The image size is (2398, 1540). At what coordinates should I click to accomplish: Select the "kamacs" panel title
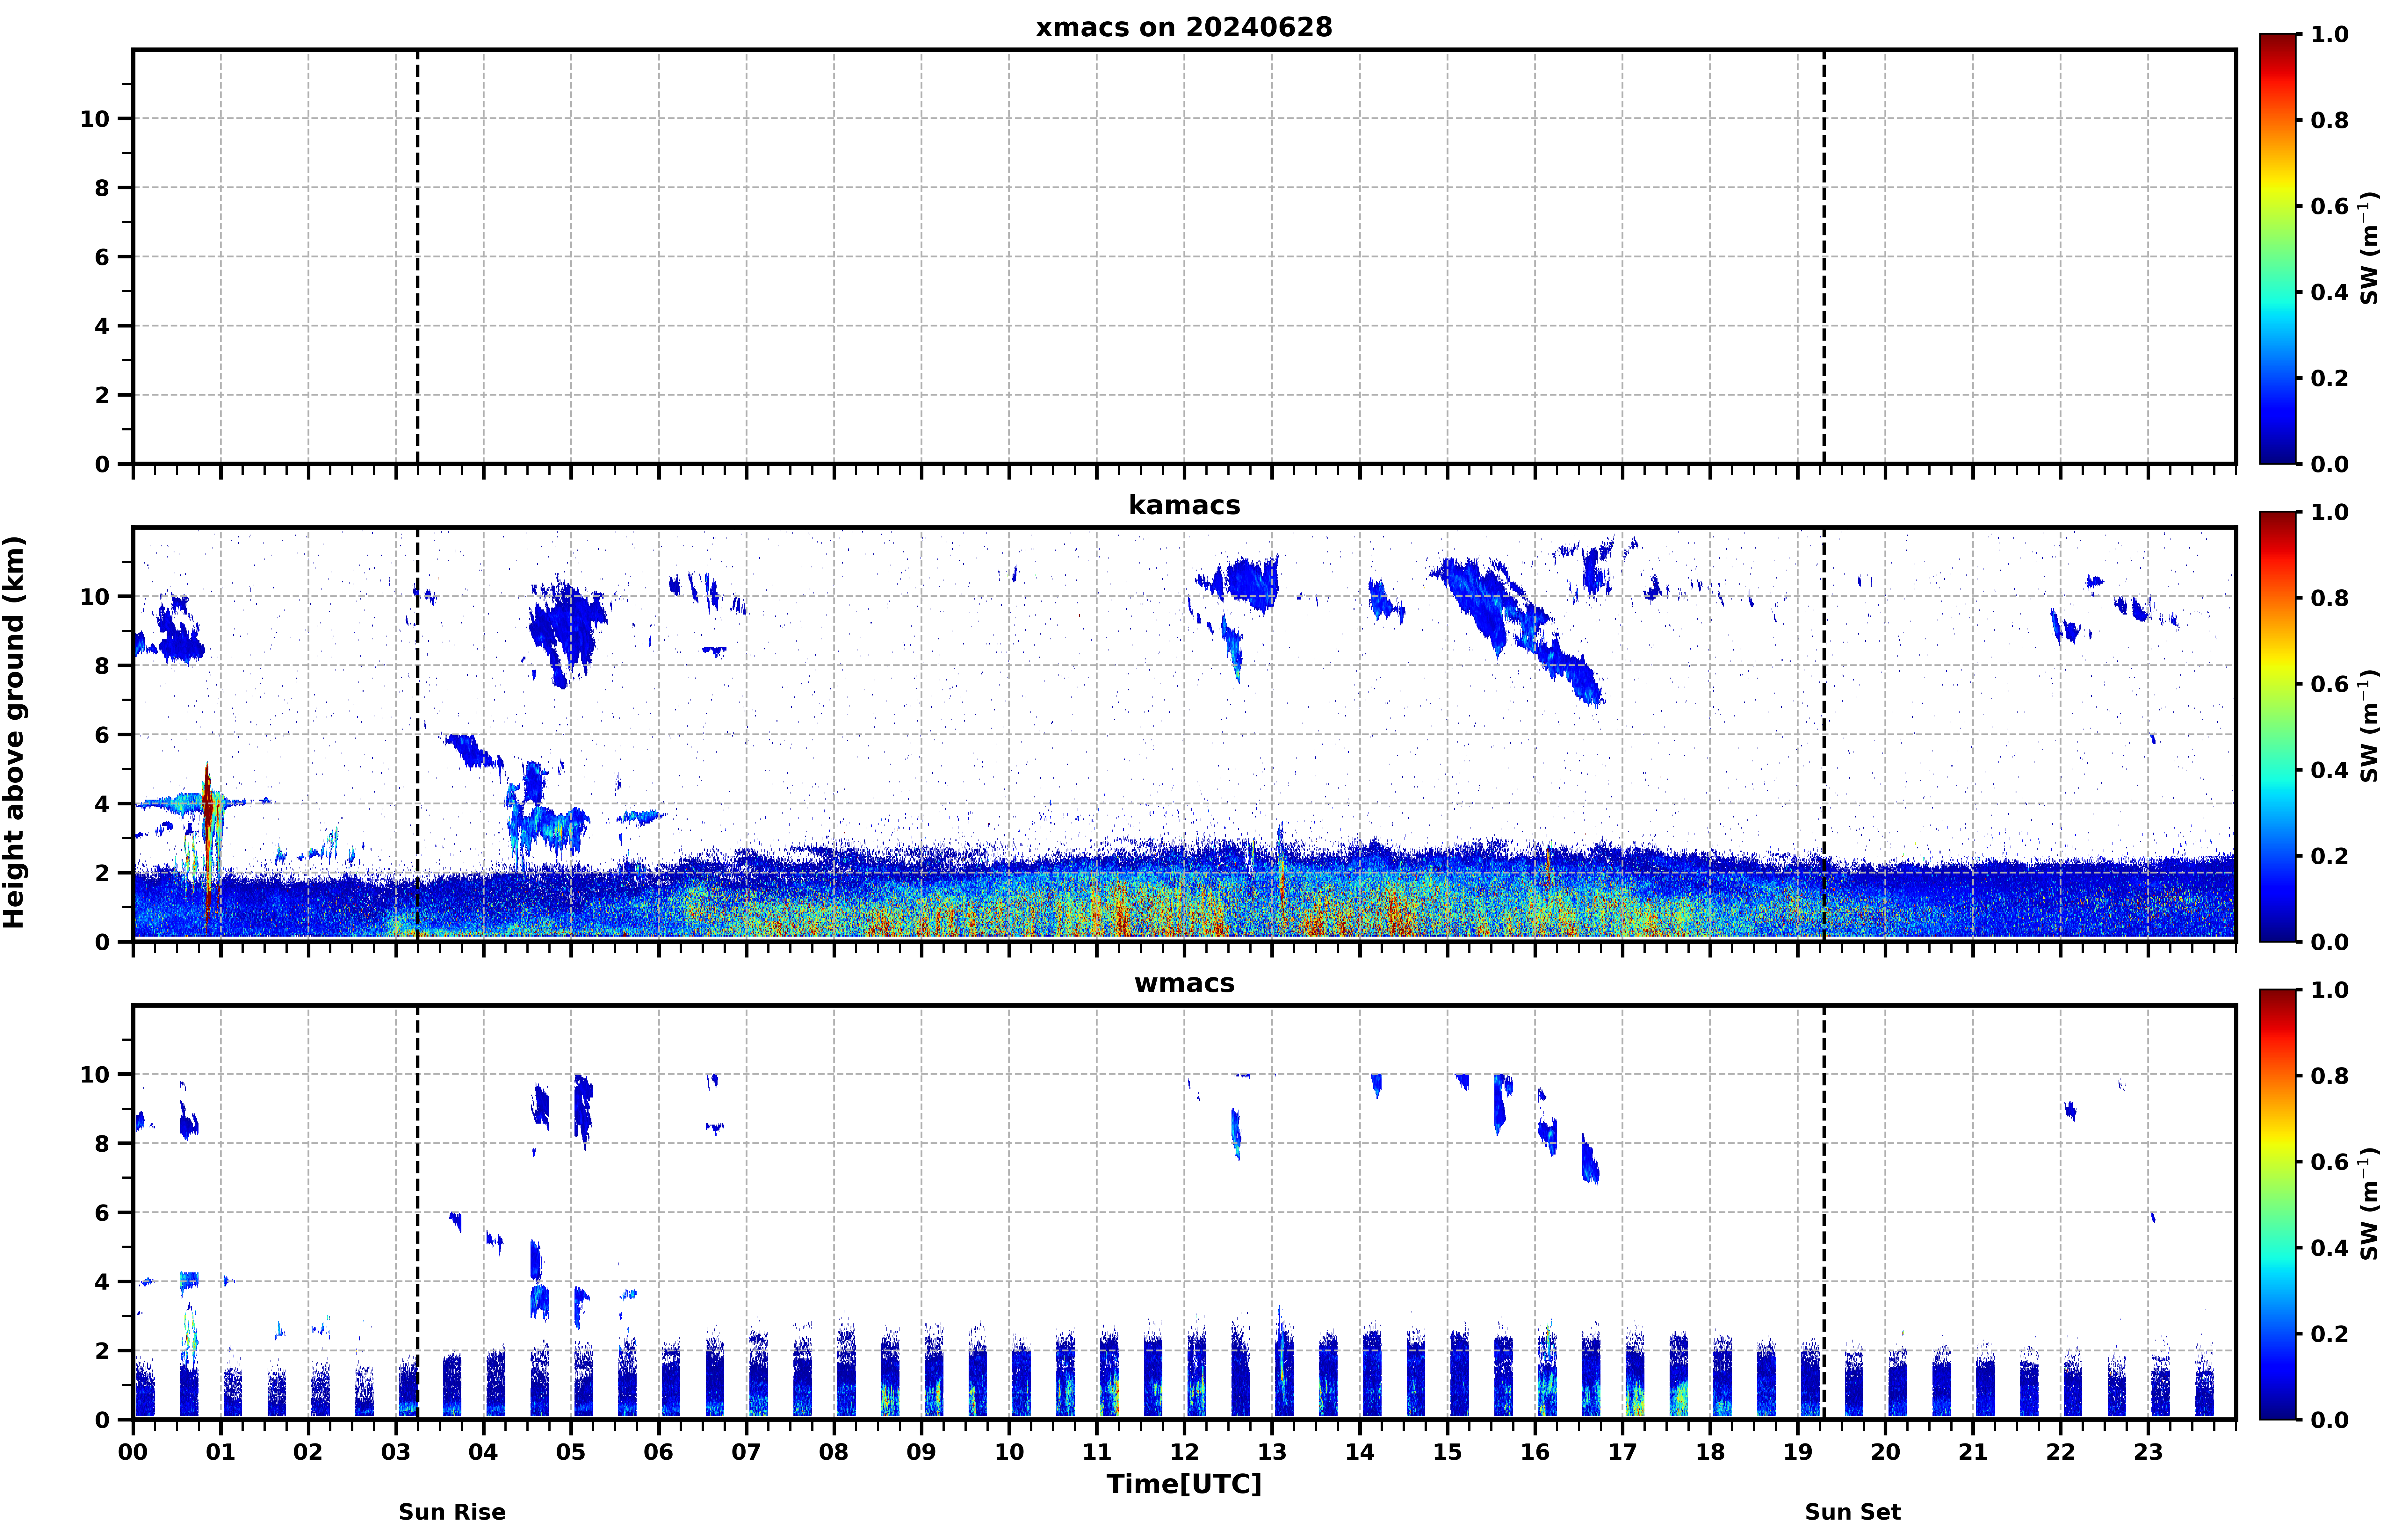tap(1184, 505)
